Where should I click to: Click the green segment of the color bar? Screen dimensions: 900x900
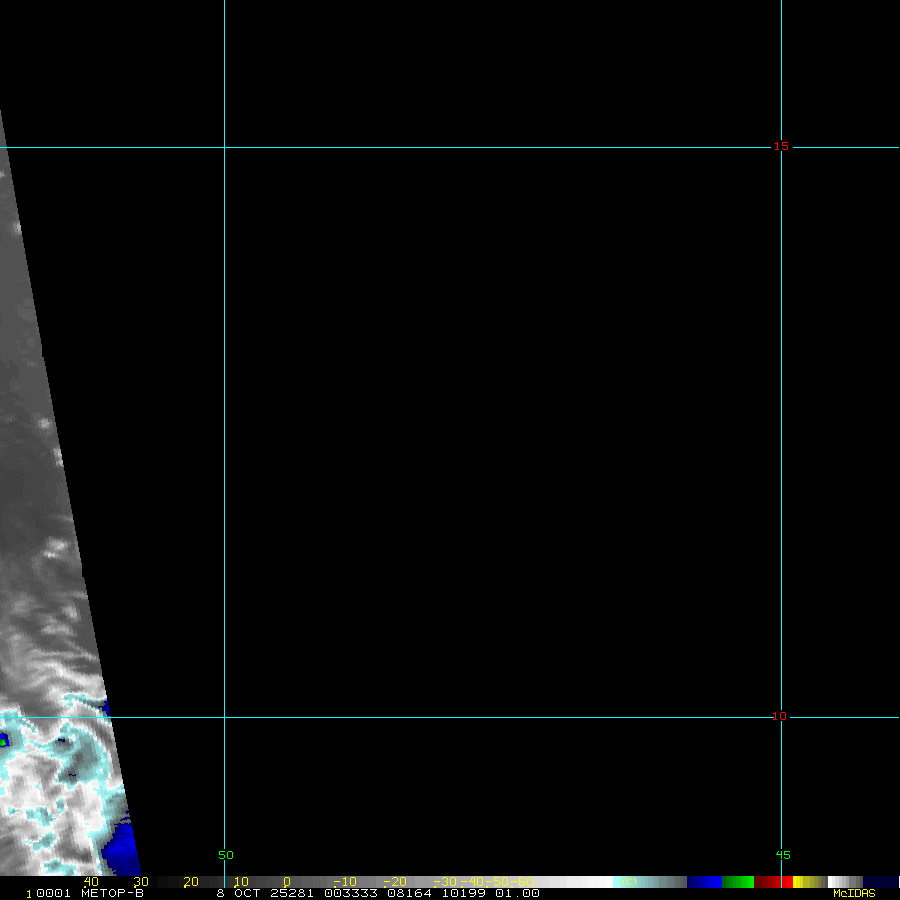pos(737,882)
